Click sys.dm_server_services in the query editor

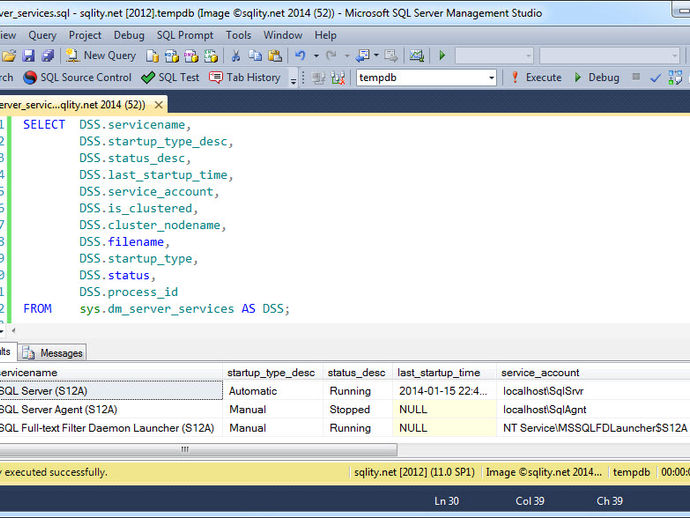point(157,309)
